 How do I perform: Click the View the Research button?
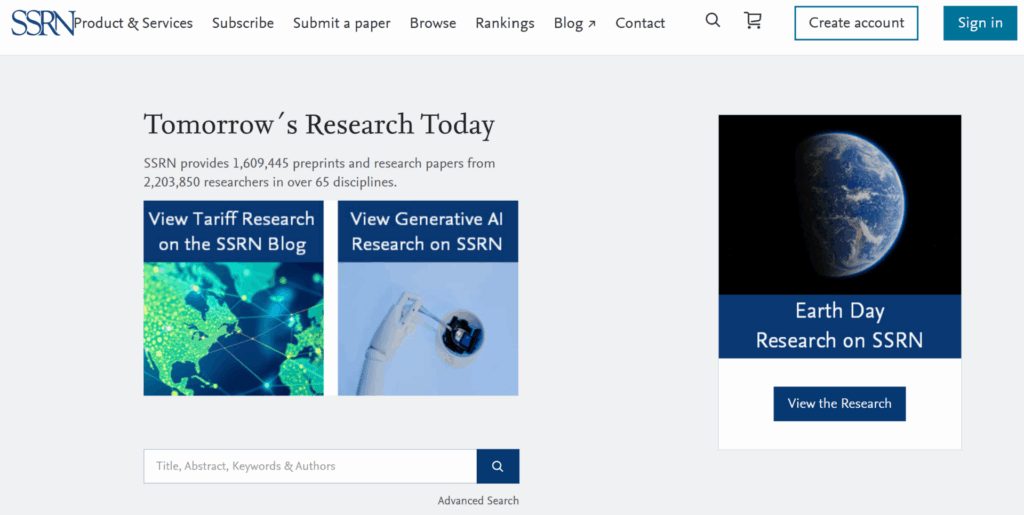[x=839, y=403]
